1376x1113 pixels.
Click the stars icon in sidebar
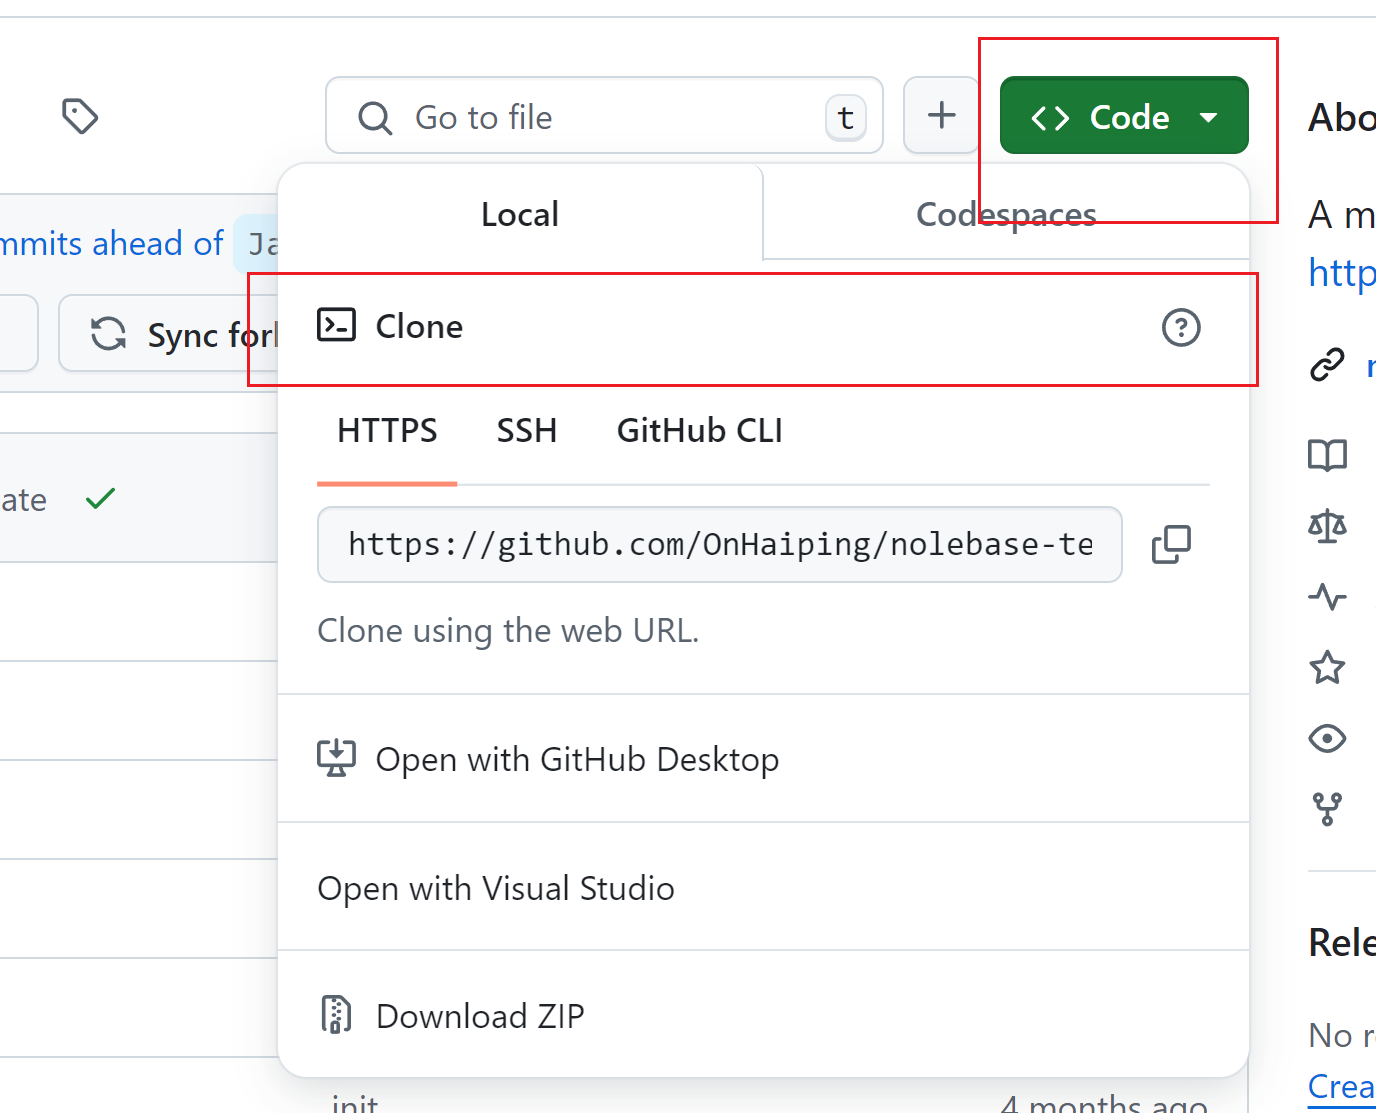coord(1327,667)
